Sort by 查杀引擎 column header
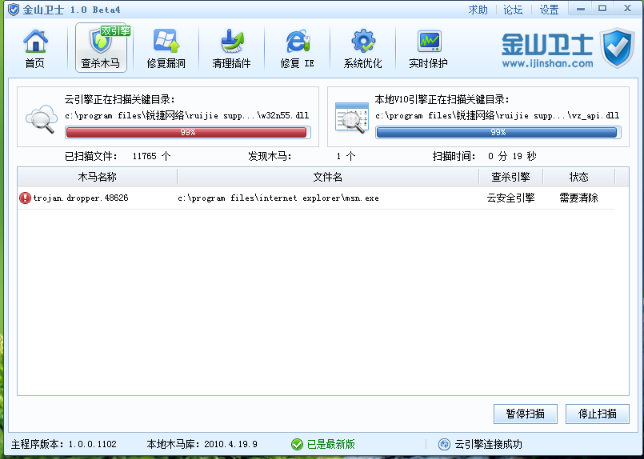 click(511, 177)
